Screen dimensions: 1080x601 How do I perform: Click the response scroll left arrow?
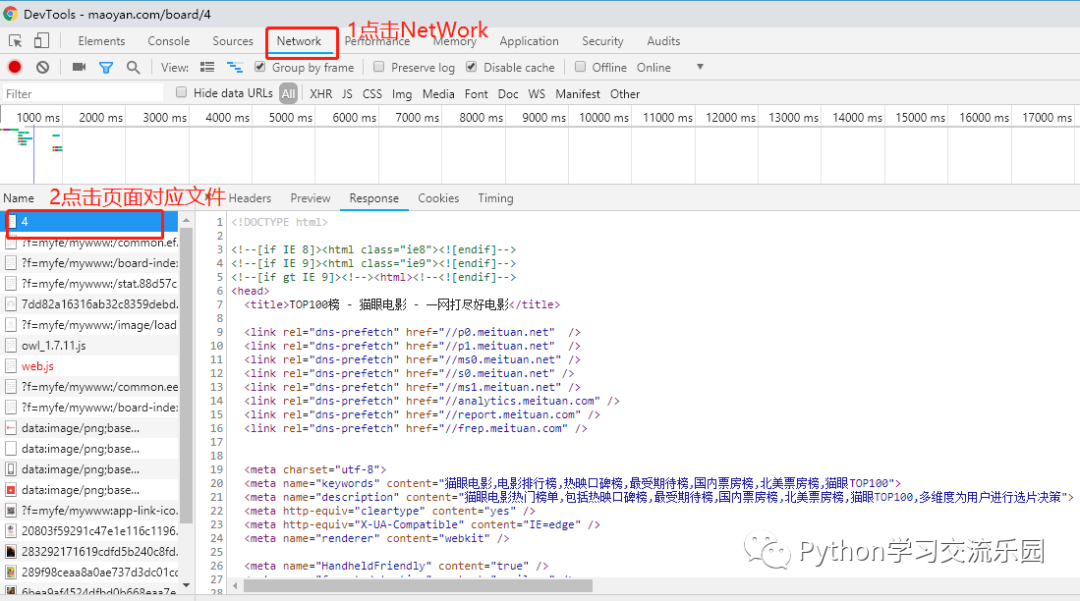click(236, 586)
